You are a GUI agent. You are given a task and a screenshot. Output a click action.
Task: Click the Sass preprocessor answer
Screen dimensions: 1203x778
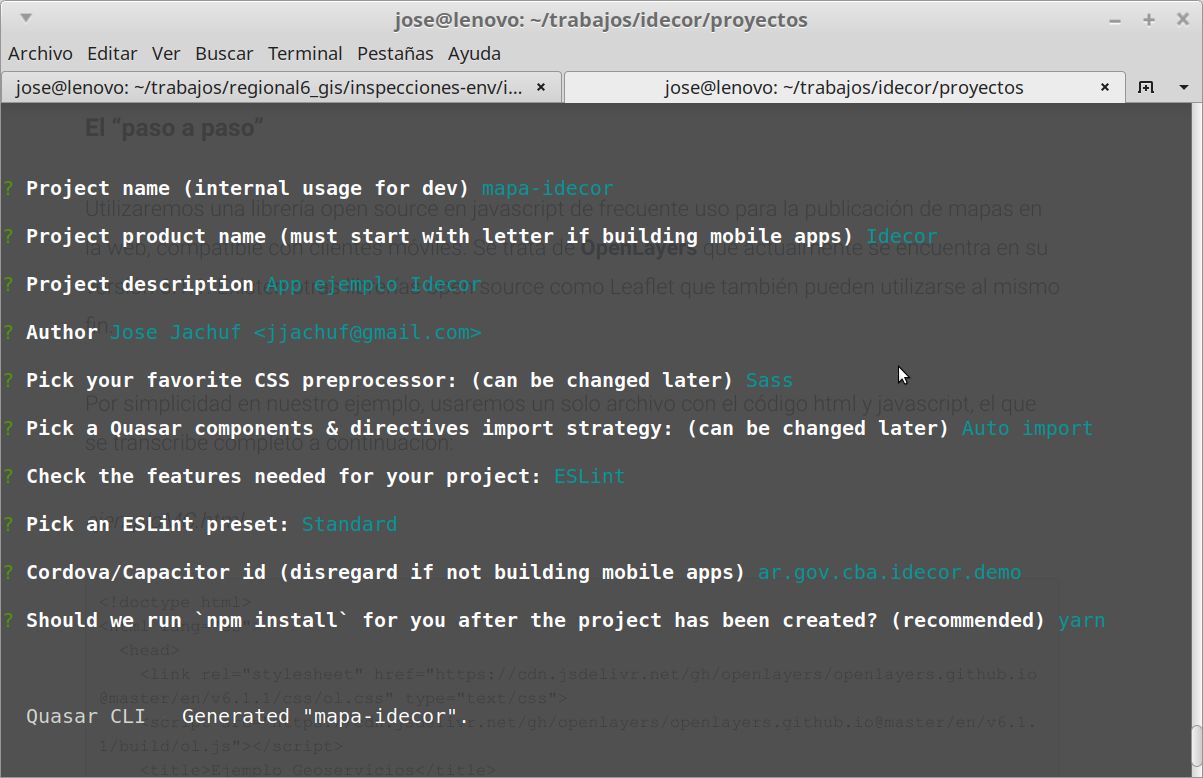click(x=769, y=380)
